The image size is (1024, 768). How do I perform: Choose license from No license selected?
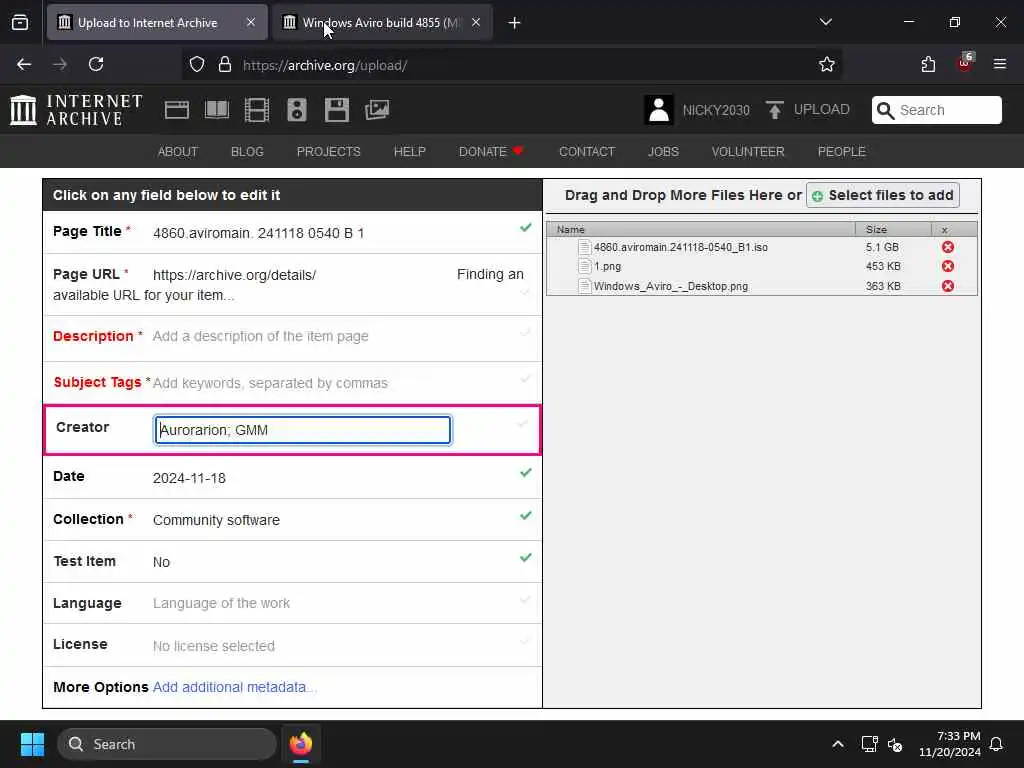point(214,646)
